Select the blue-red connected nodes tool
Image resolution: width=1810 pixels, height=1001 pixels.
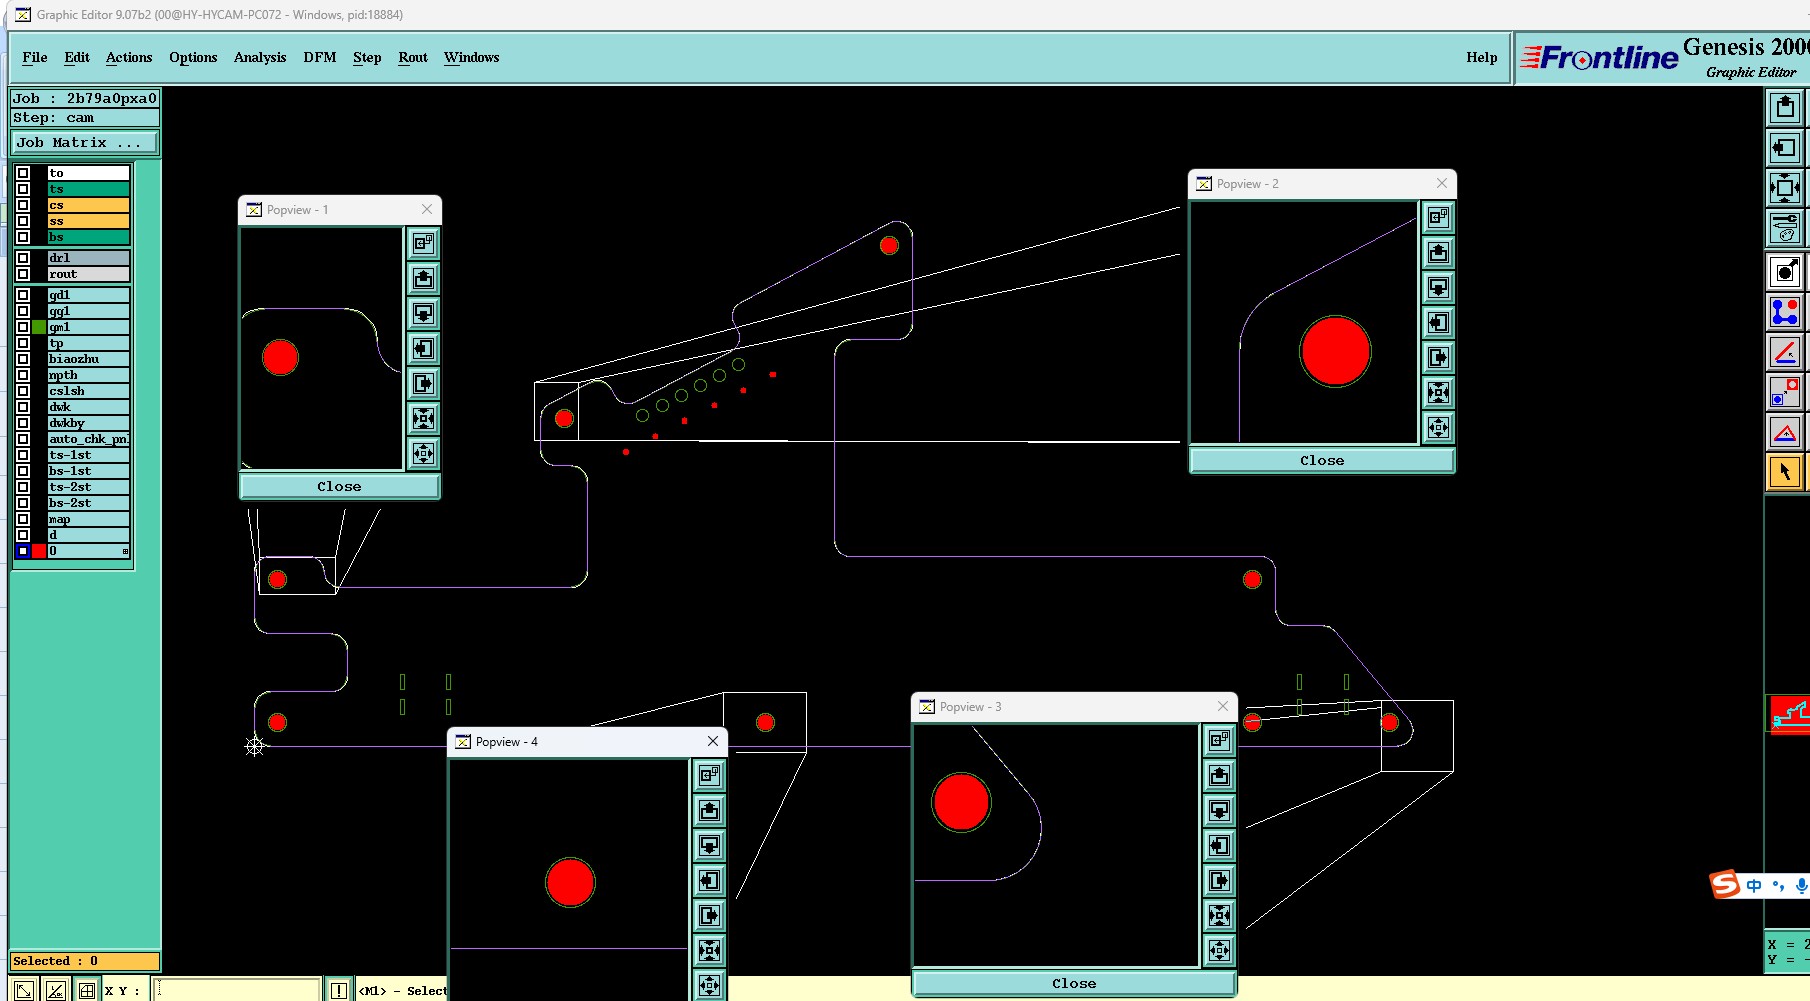point(1785,312)
